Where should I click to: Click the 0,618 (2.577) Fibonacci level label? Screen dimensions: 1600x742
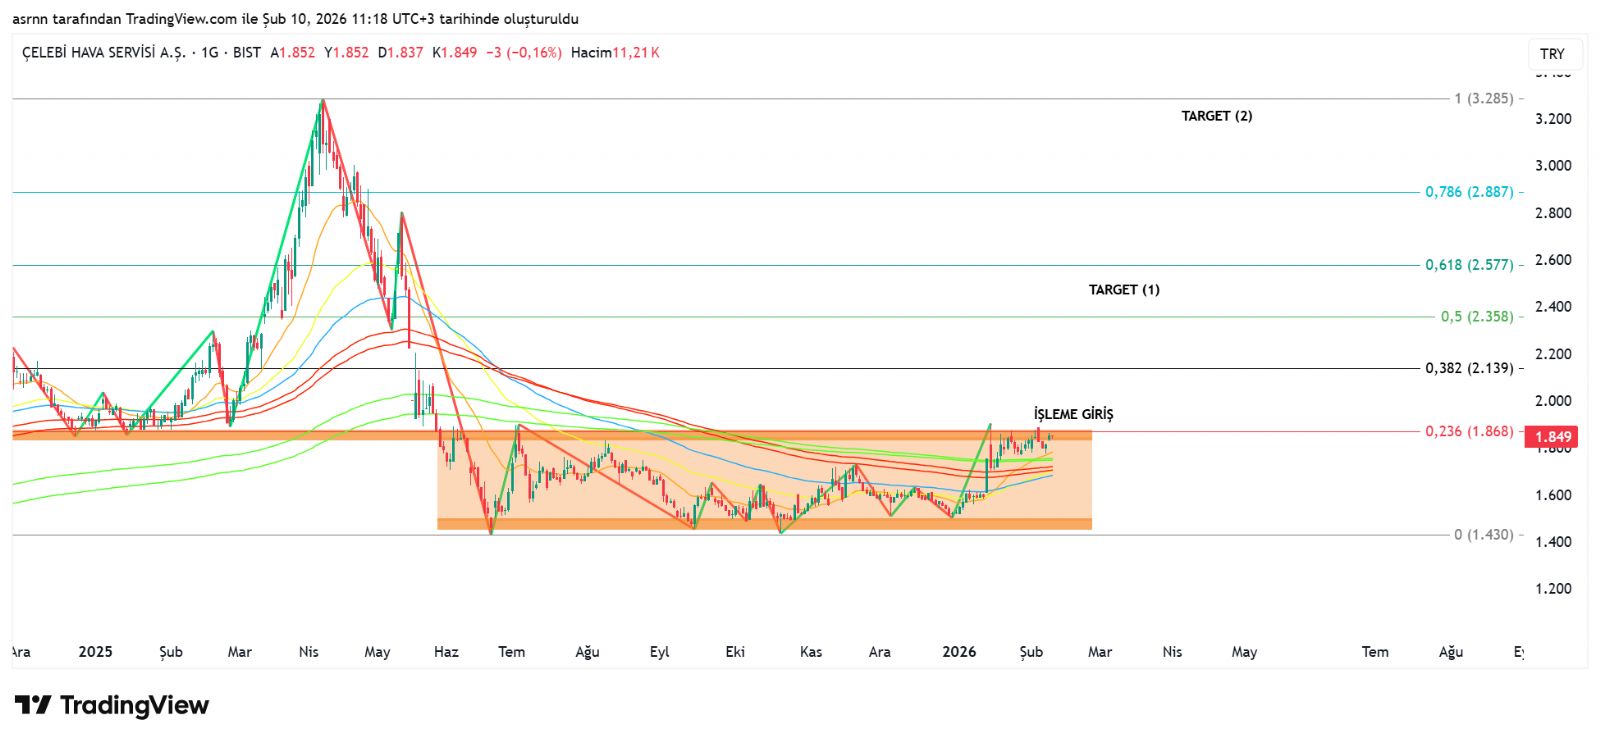(1468, 265)
